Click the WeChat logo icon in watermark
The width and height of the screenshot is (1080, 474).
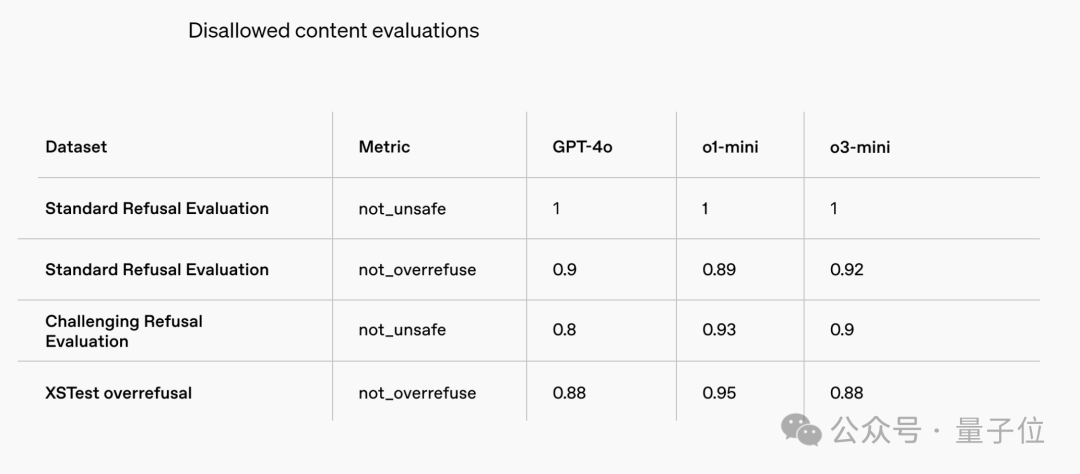point(801,430)
